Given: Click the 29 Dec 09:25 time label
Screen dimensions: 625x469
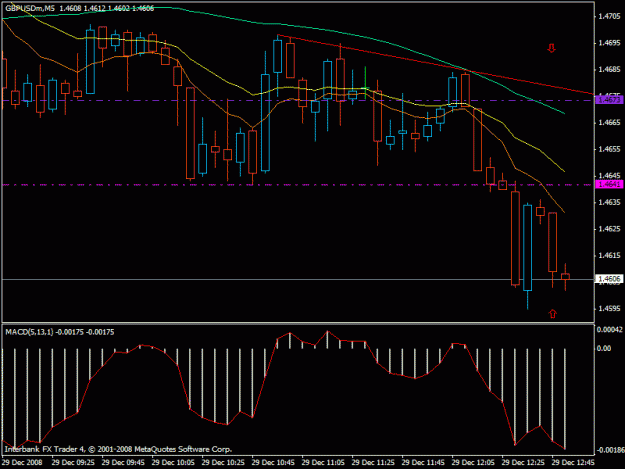Looking at the screenshot, I should 73,462.
